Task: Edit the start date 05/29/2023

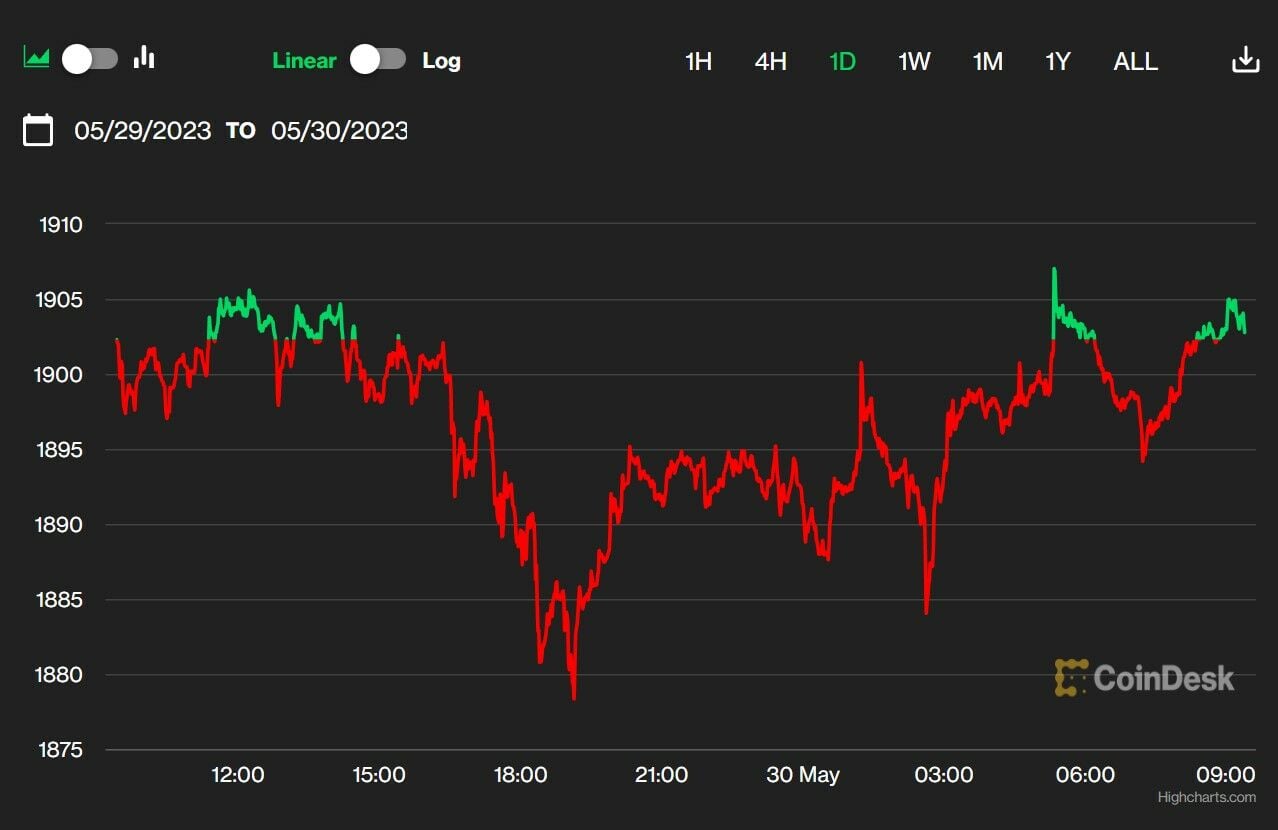Action: coord(143,131)
